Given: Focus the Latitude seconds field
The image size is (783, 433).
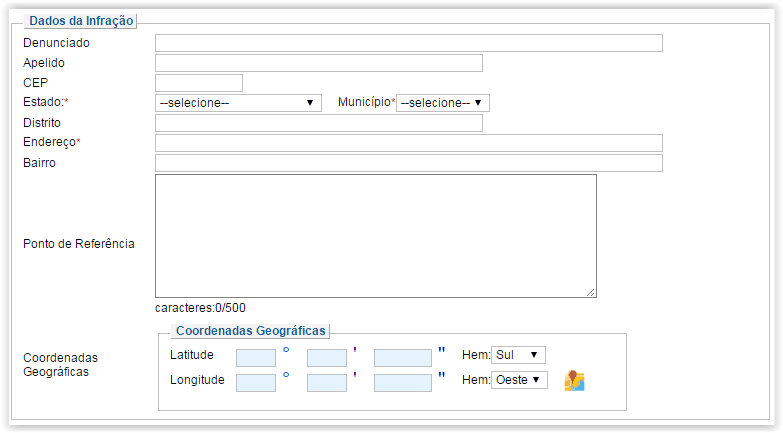Looking at the screenshot, I should coord(402,358).
